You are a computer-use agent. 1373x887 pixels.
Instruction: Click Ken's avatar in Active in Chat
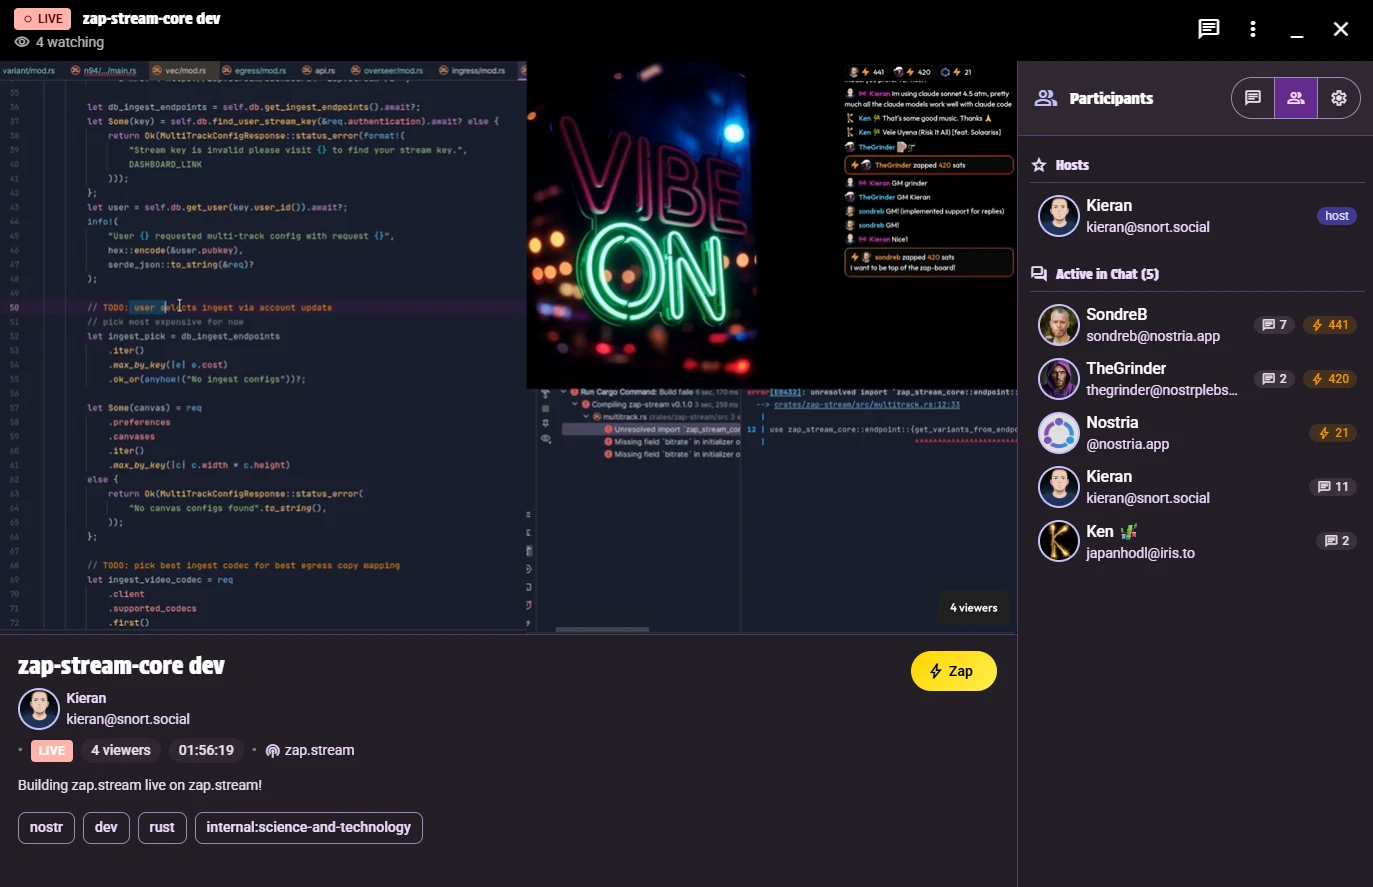point(1058,541)
